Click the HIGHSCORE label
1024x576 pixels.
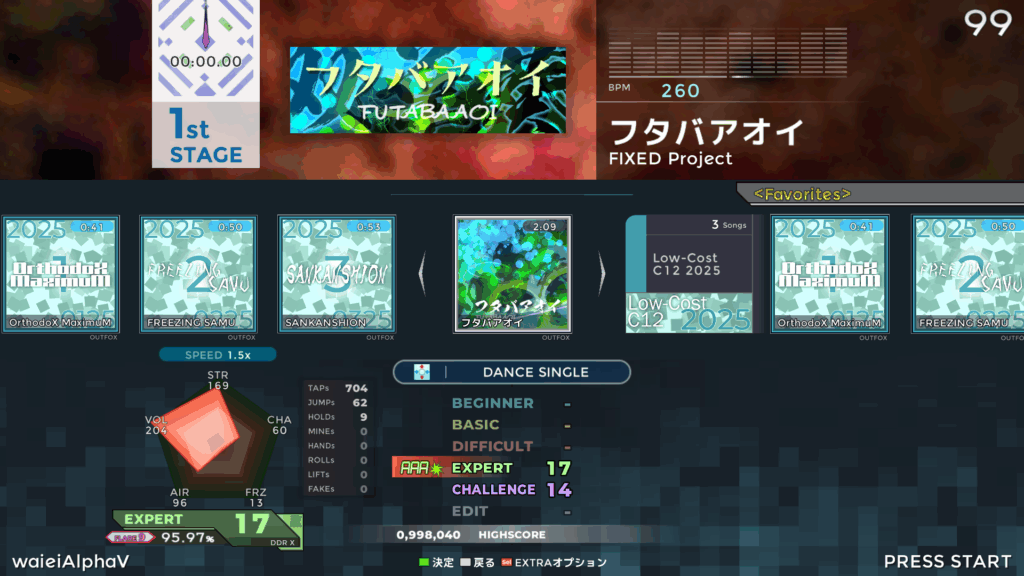[512, 535]
